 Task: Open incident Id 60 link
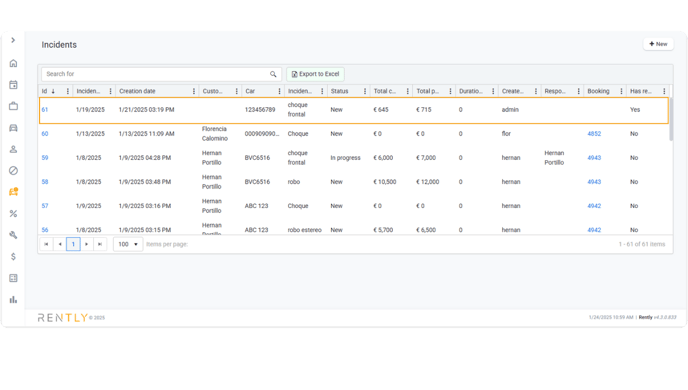(x=45, y=134)
